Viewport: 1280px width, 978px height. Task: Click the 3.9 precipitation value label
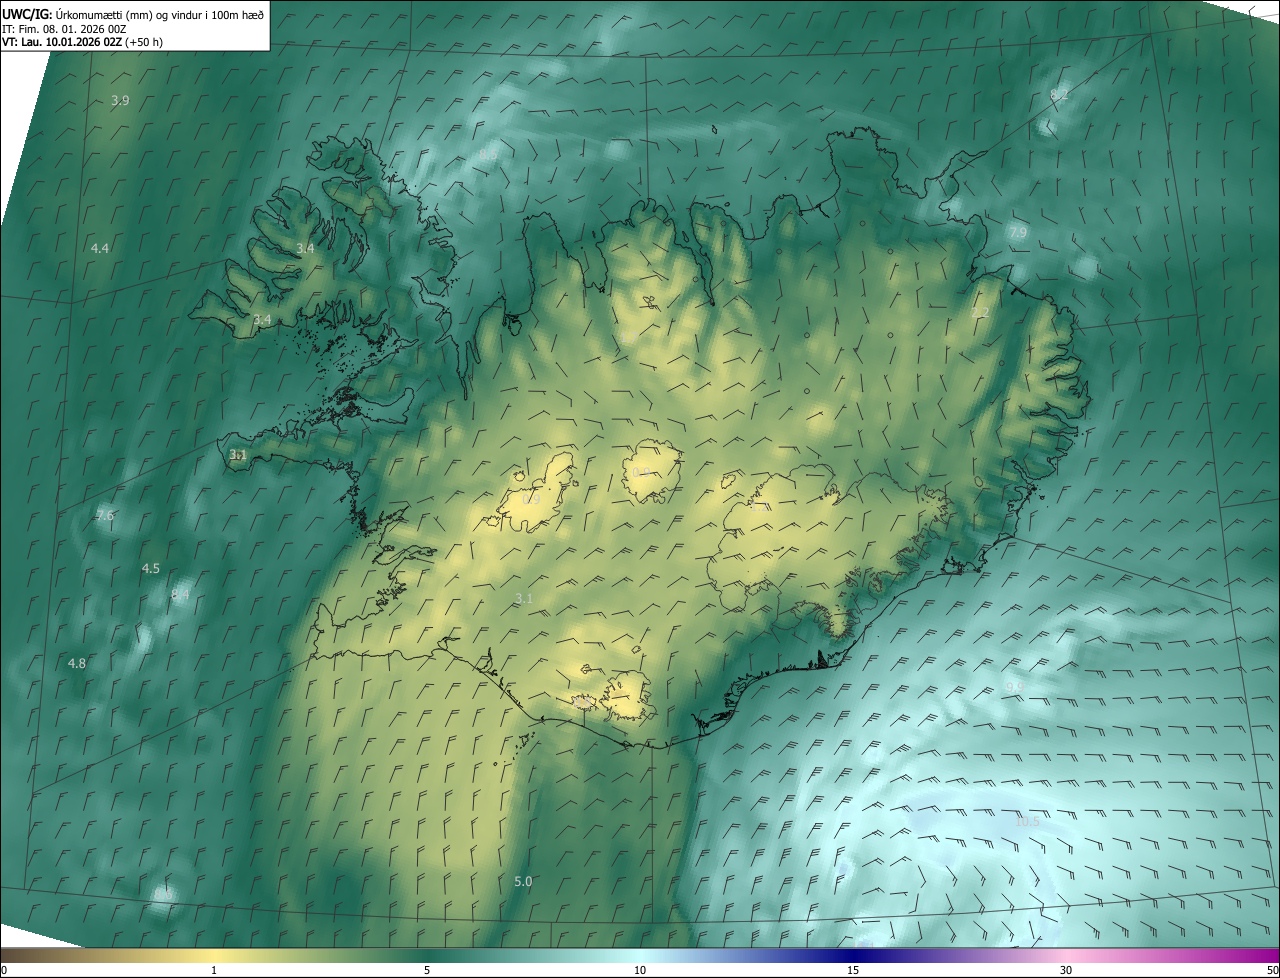click(x=120, y=100)
